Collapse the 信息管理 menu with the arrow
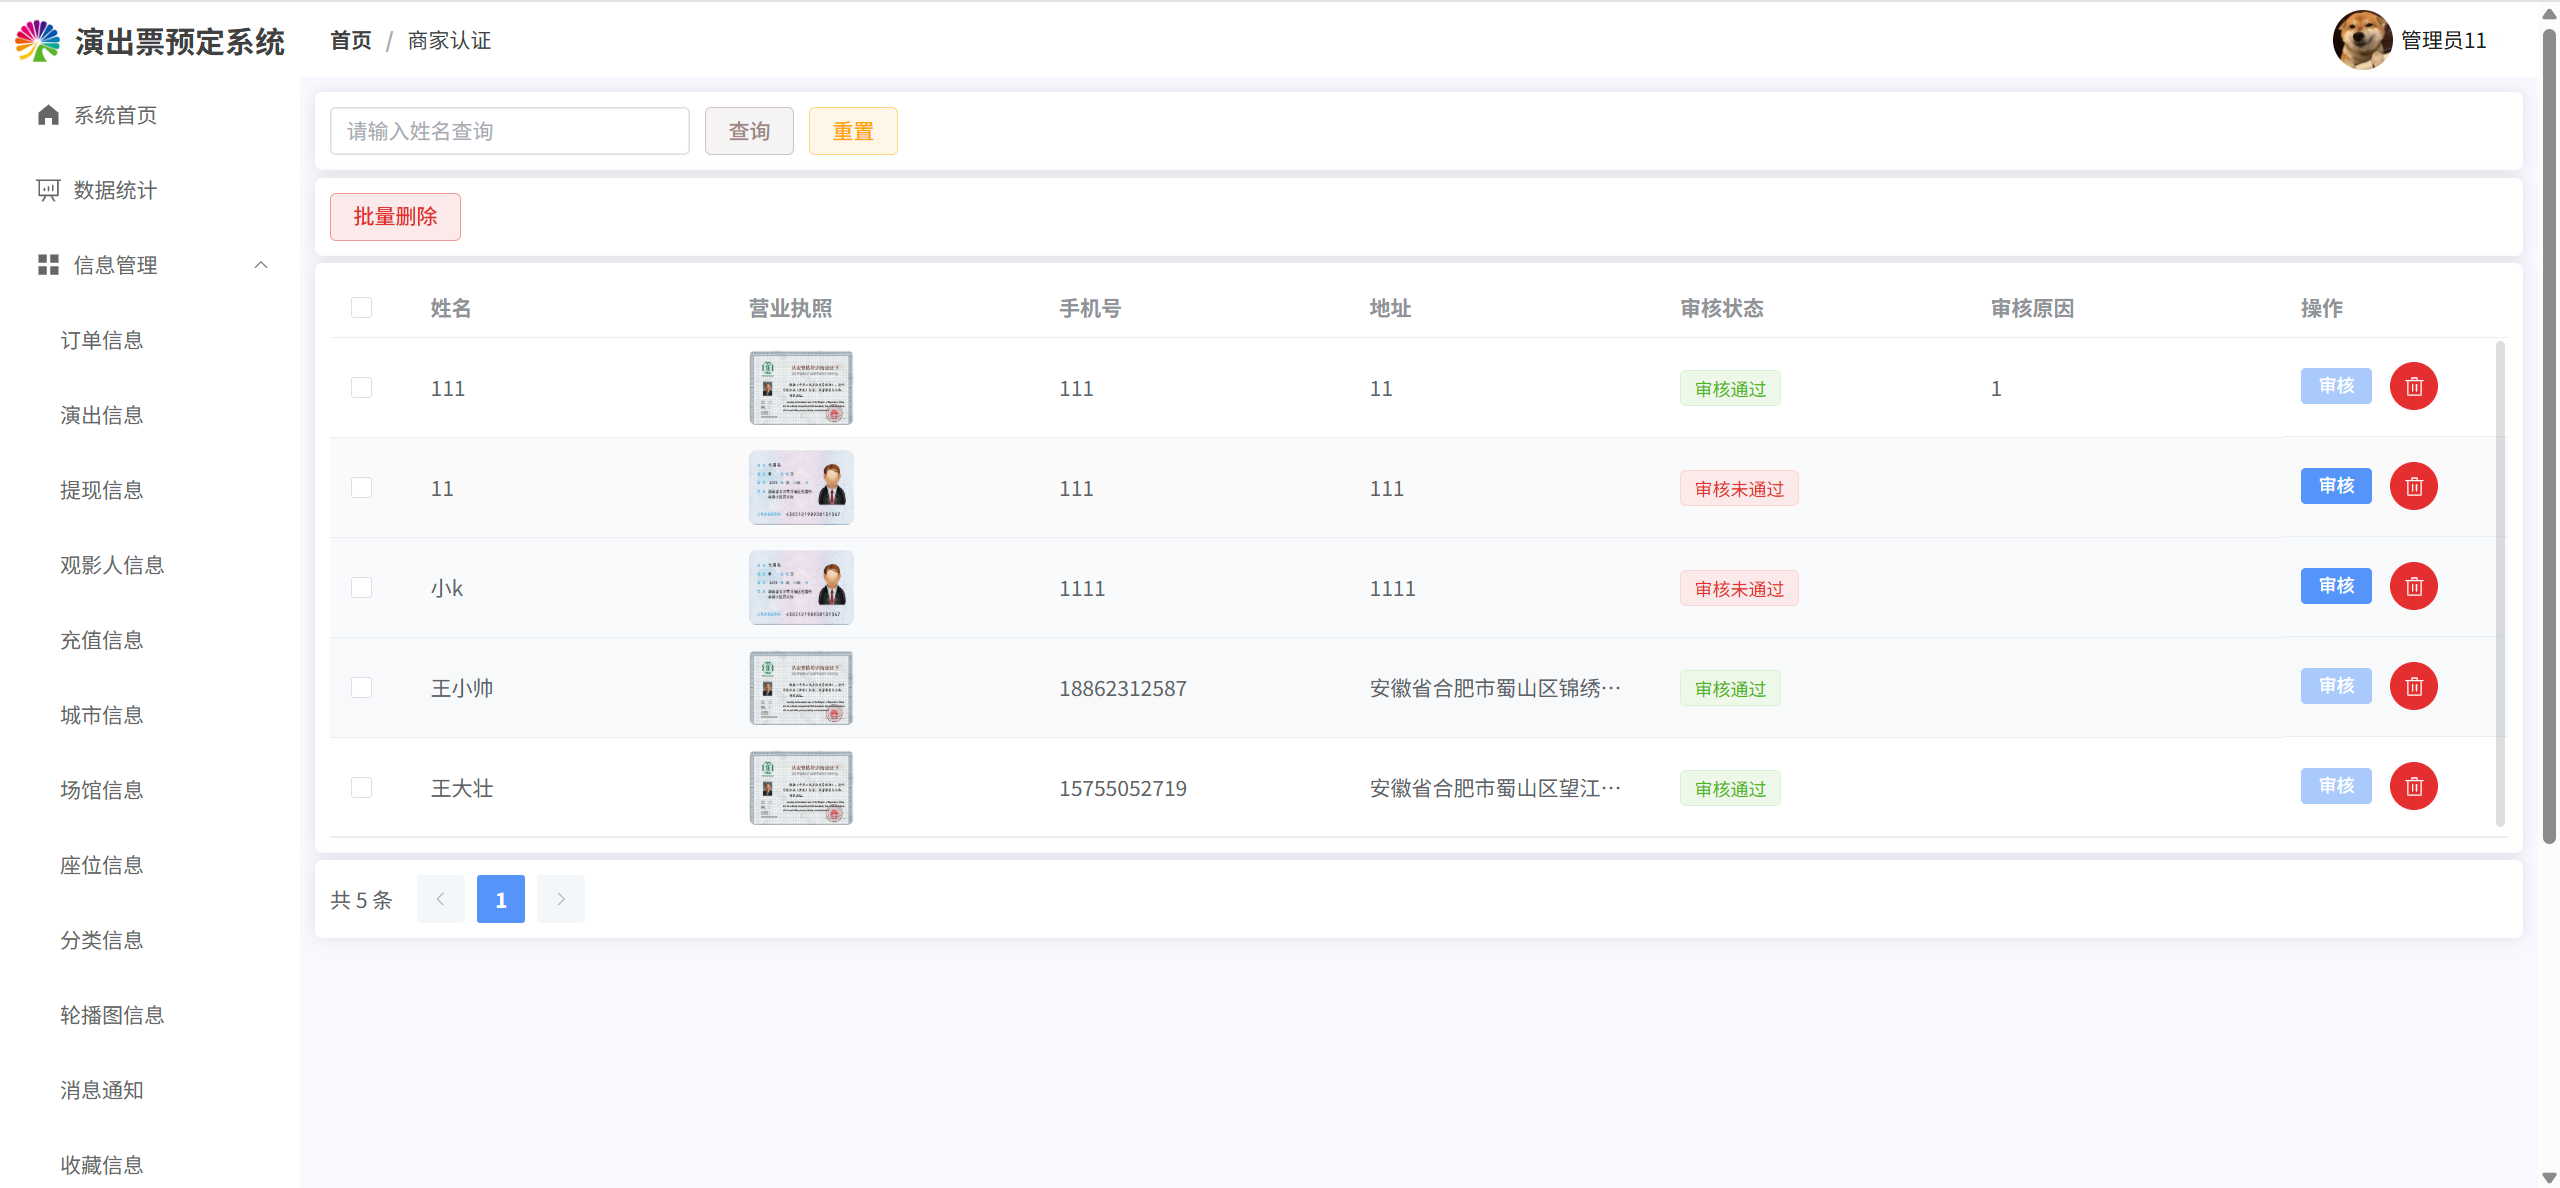The image size is (2560, 1188). [x=261, y=265]
